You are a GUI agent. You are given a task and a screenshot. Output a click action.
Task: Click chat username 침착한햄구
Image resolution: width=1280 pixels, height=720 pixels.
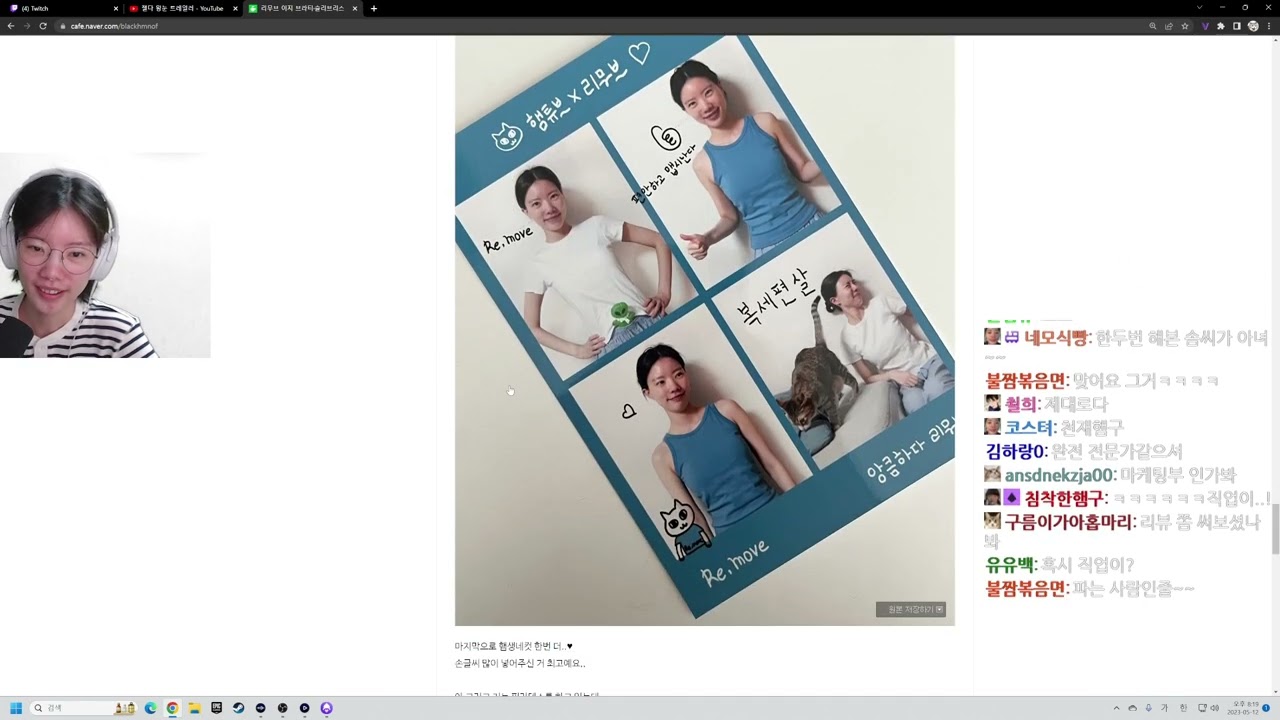click(1064, 498)
